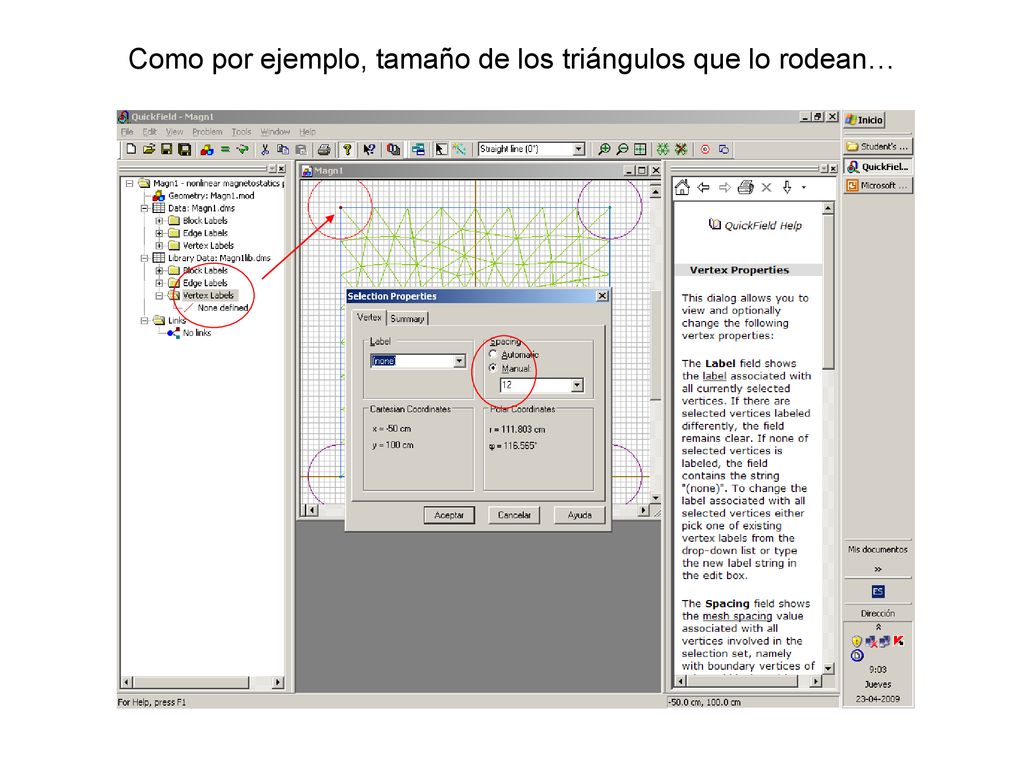Click the project tree horizontal scrollbar
The width and height of the screenshot is (1024, 768).
click(x=202, y=682)
